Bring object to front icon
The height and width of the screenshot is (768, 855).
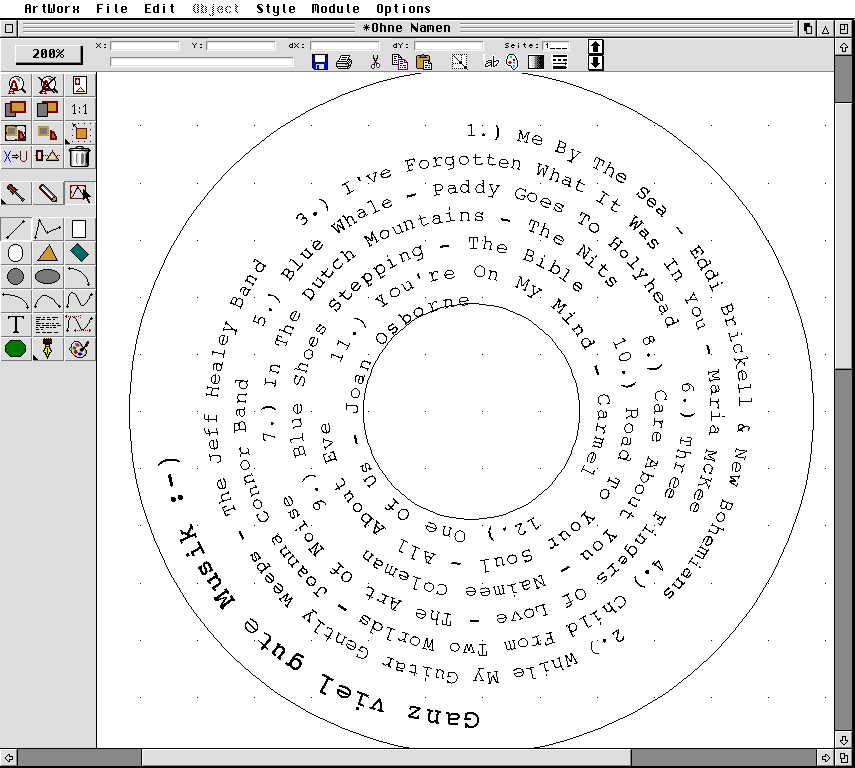point(16,109)
